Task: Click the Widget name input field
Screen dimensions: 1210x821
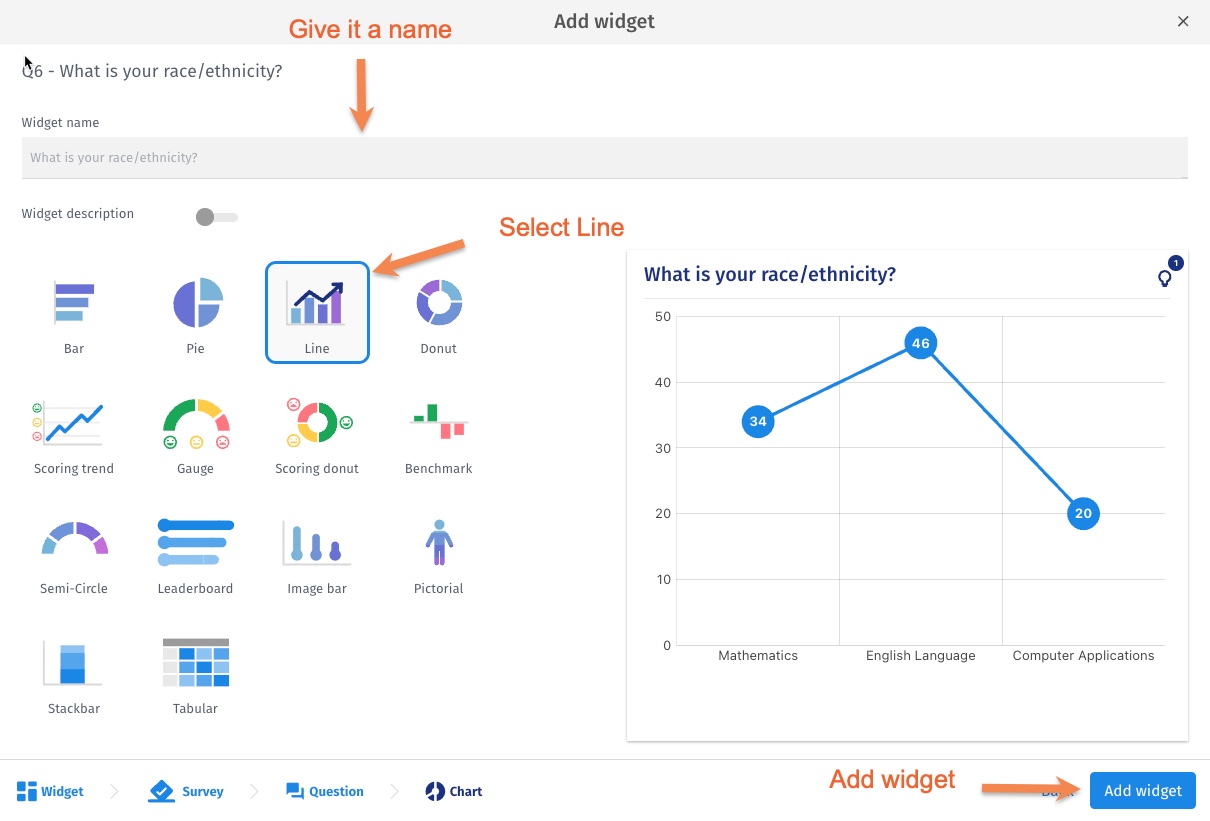Action: coord(604,158)
